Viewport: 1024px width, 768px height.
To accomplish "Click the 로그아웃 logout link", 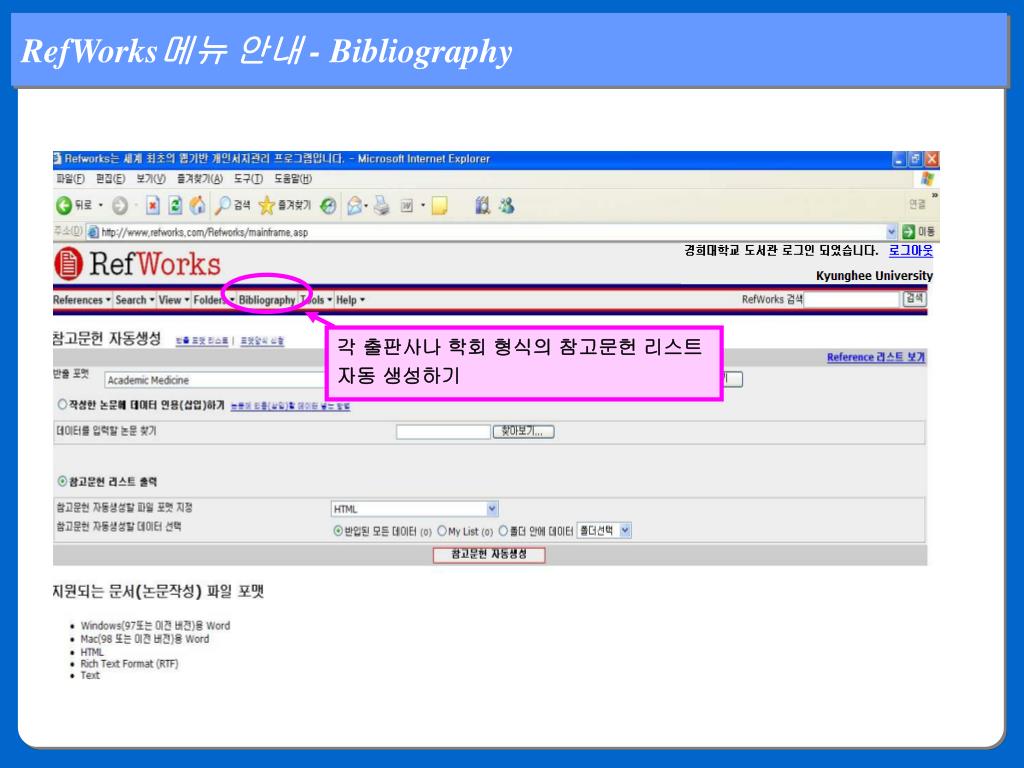I will (x=911, y=251).
